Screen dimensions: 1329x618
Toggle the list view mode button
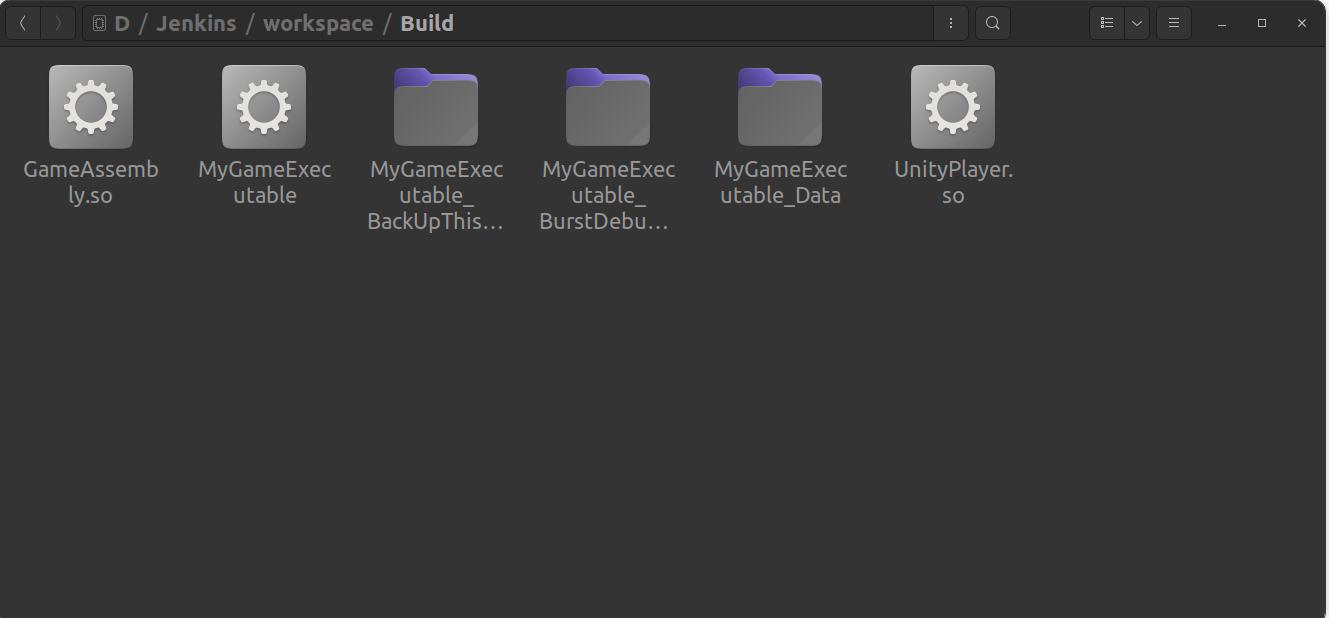click(x=1107, y=23)
